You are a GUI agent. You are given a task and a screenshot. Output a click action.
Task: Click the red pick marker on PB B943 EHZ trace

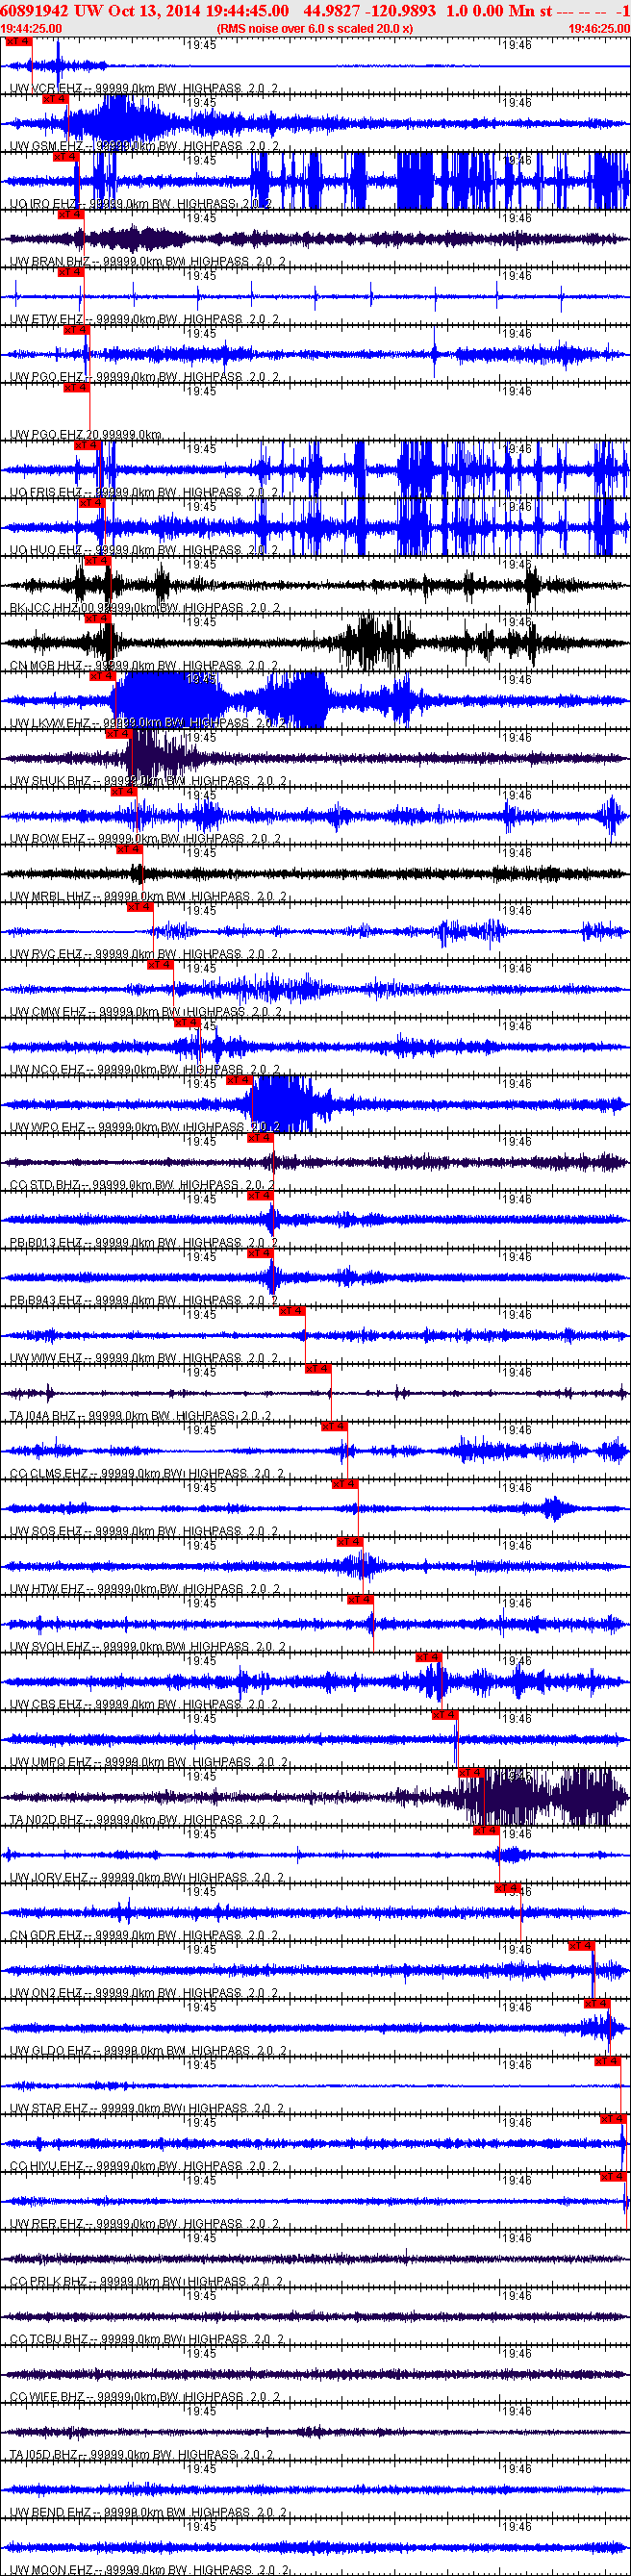[x=259, y=1254]
